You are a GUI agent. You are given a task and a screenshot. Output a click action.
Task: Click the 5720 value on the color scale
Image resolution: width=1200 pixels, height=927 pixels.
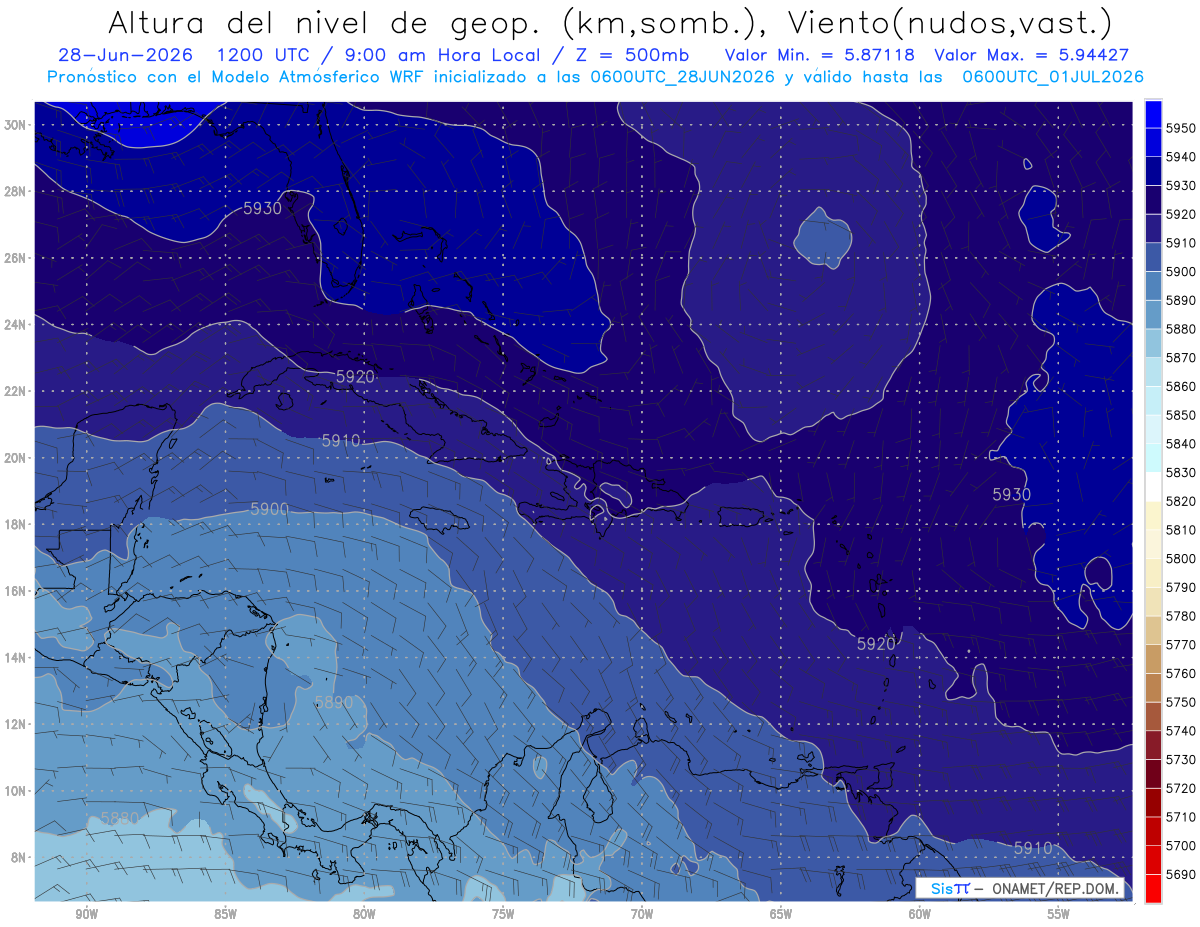(1181, 788)
